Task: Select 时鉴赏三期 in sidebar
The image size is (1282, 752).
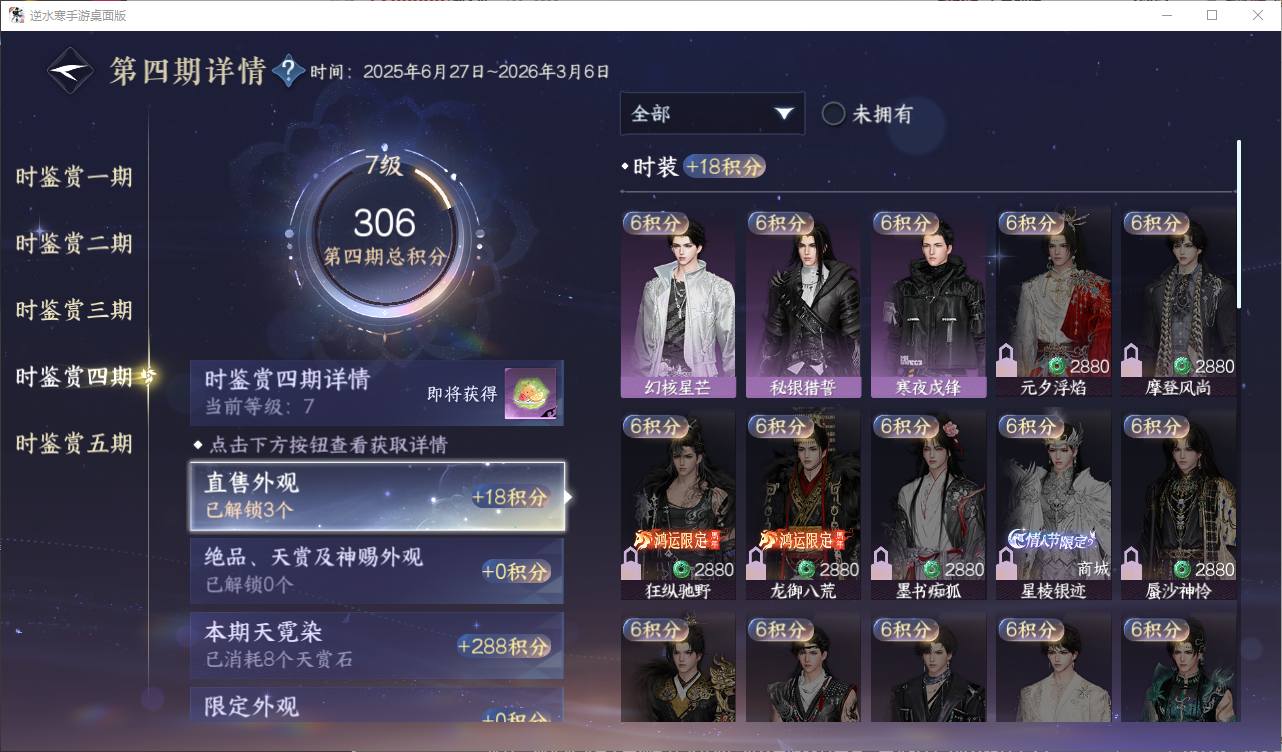Action: coord(74,311)
